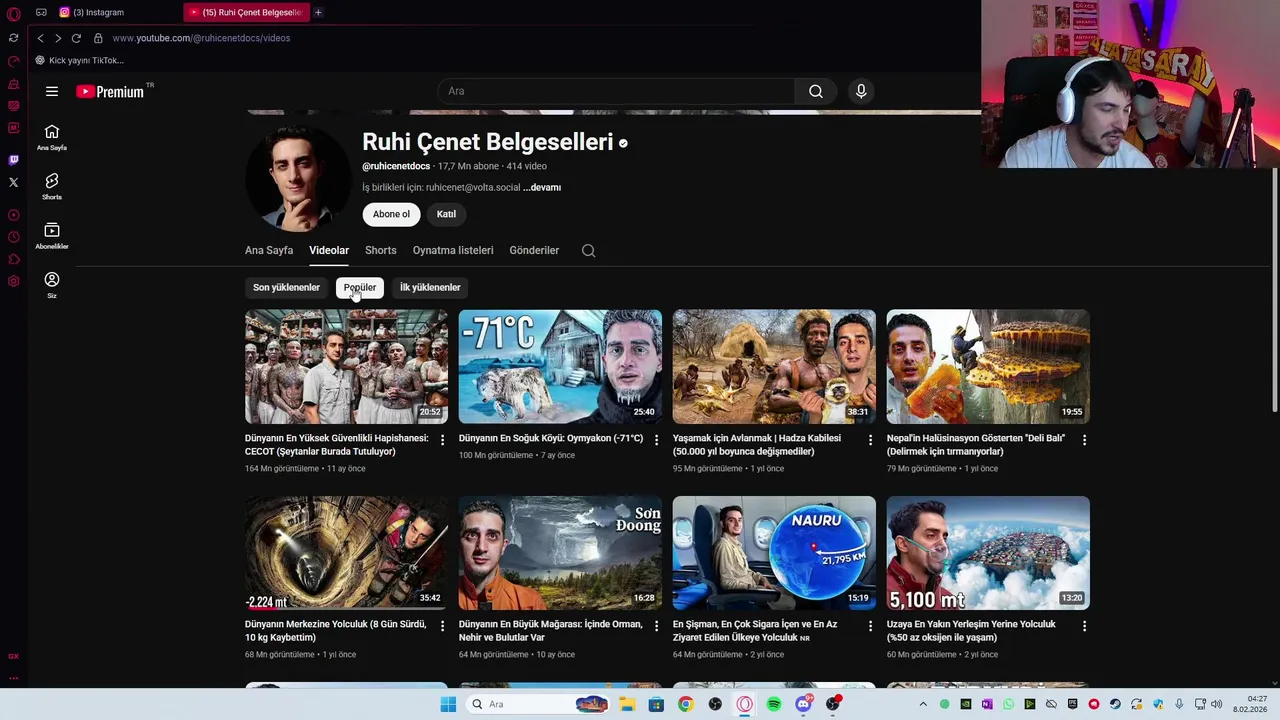Click the Opera GX logo menu

(13, 13)
